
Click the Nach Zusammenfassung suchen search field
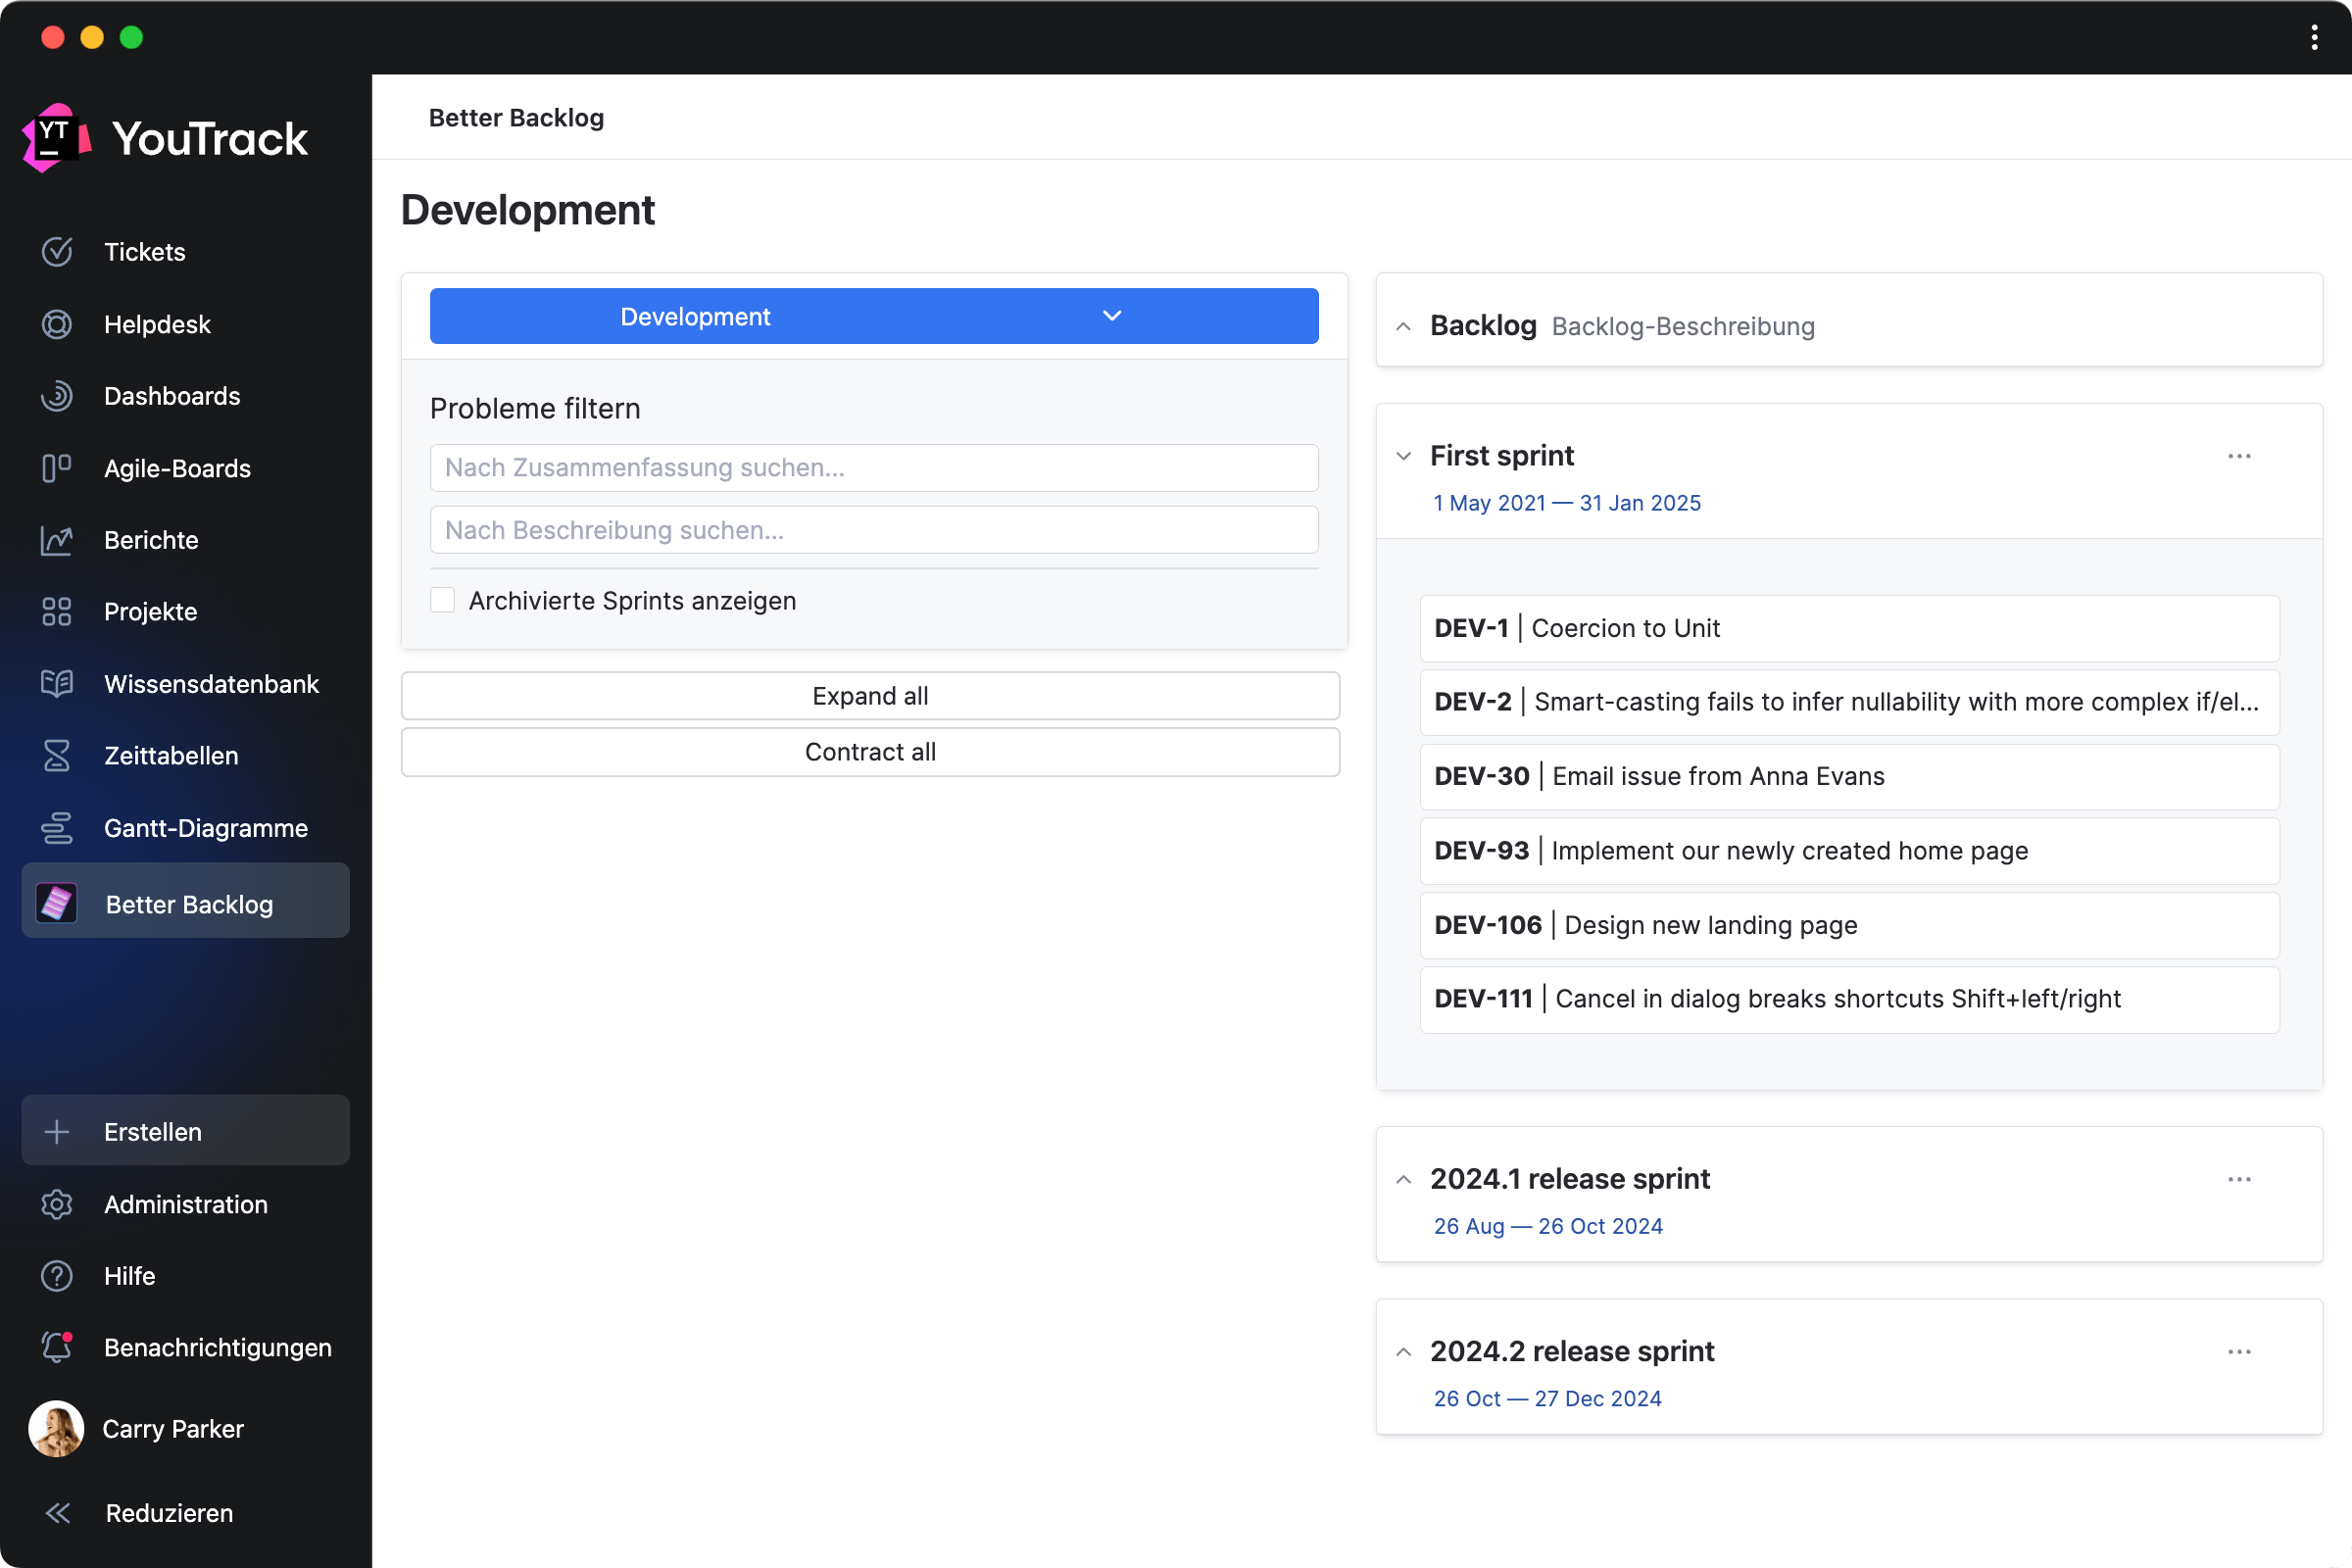click(873, 467)
